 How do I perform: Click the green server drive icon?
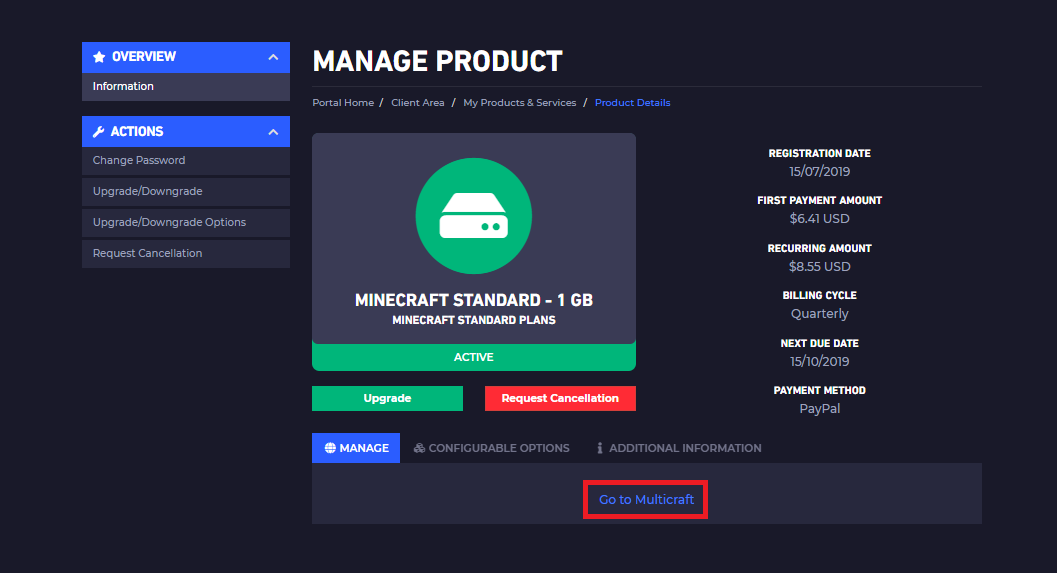point(474,216)
